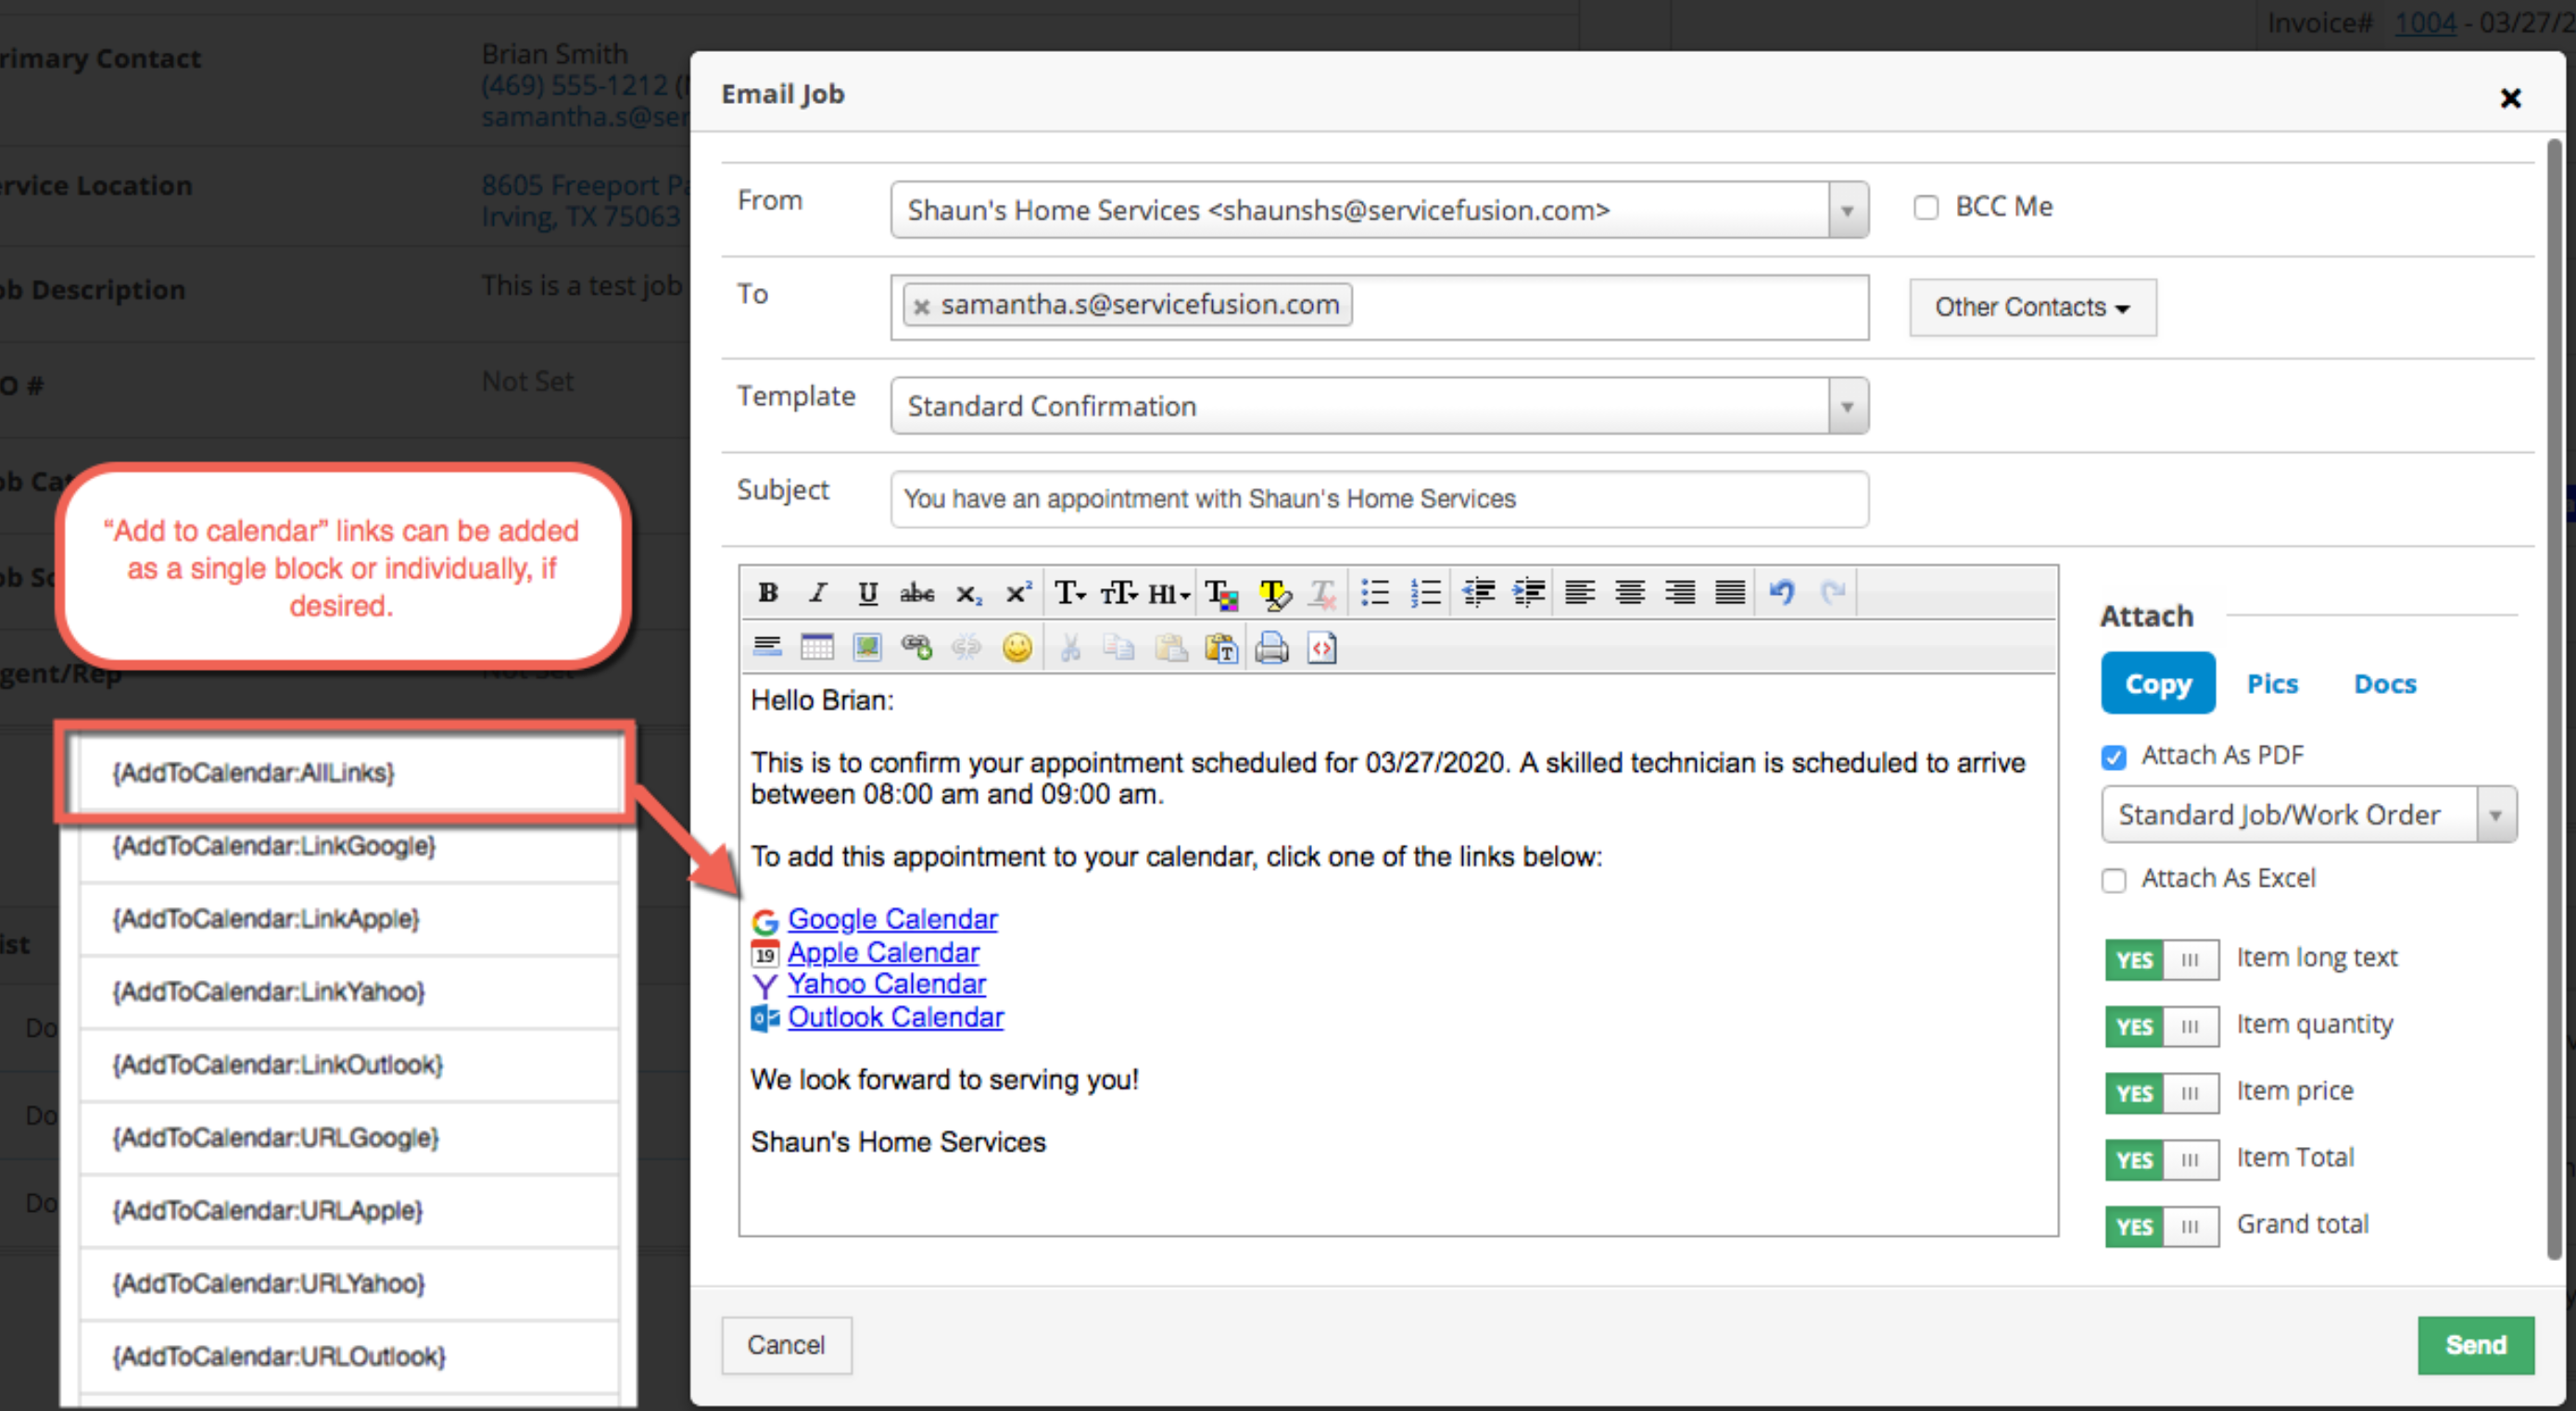
Task: Open the text color picker icon
Action: coord(1221,593)
